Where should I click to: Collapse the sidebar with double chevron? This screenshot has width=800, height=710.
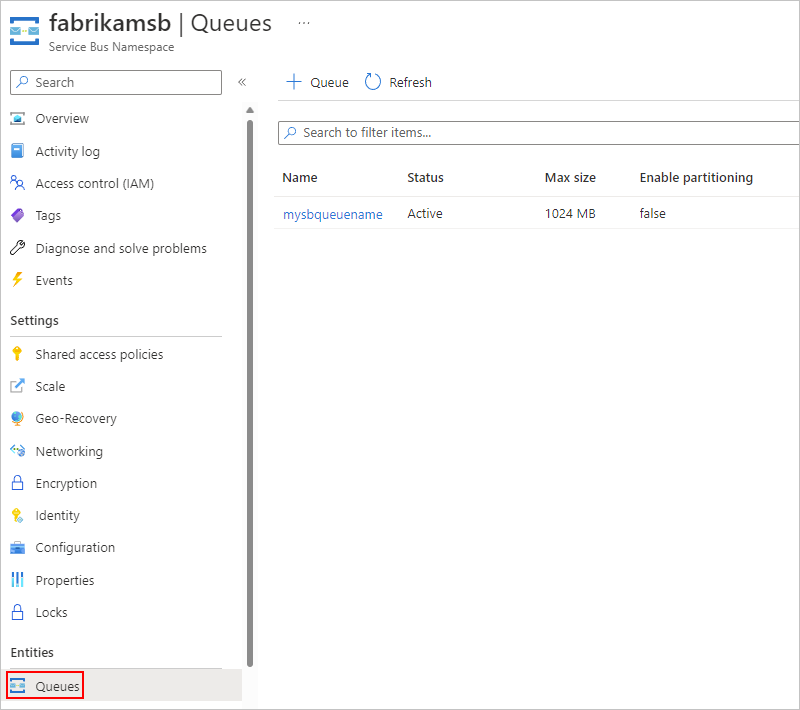click(242, 82)
